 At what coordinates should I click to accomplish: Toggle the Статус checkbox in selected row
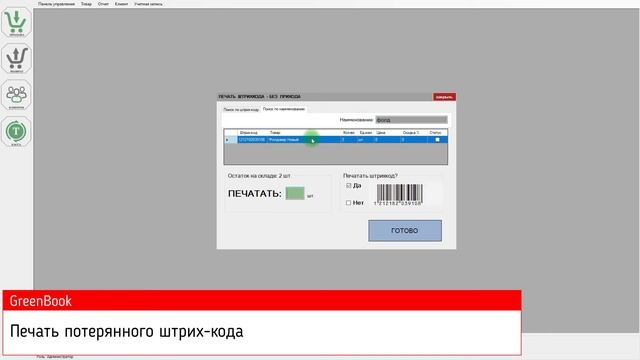[437, 140]
